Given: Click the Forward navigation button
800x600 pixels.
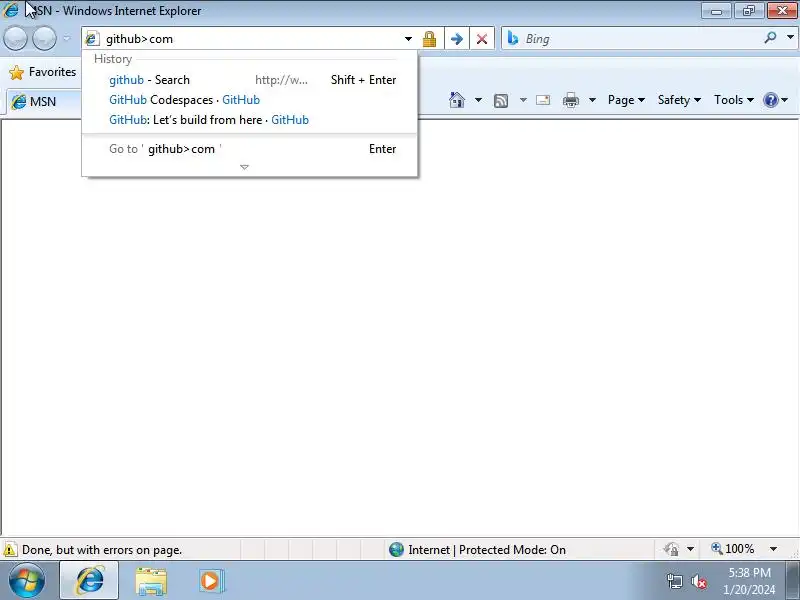Looking at the screenshot, I should click(44, 38).
